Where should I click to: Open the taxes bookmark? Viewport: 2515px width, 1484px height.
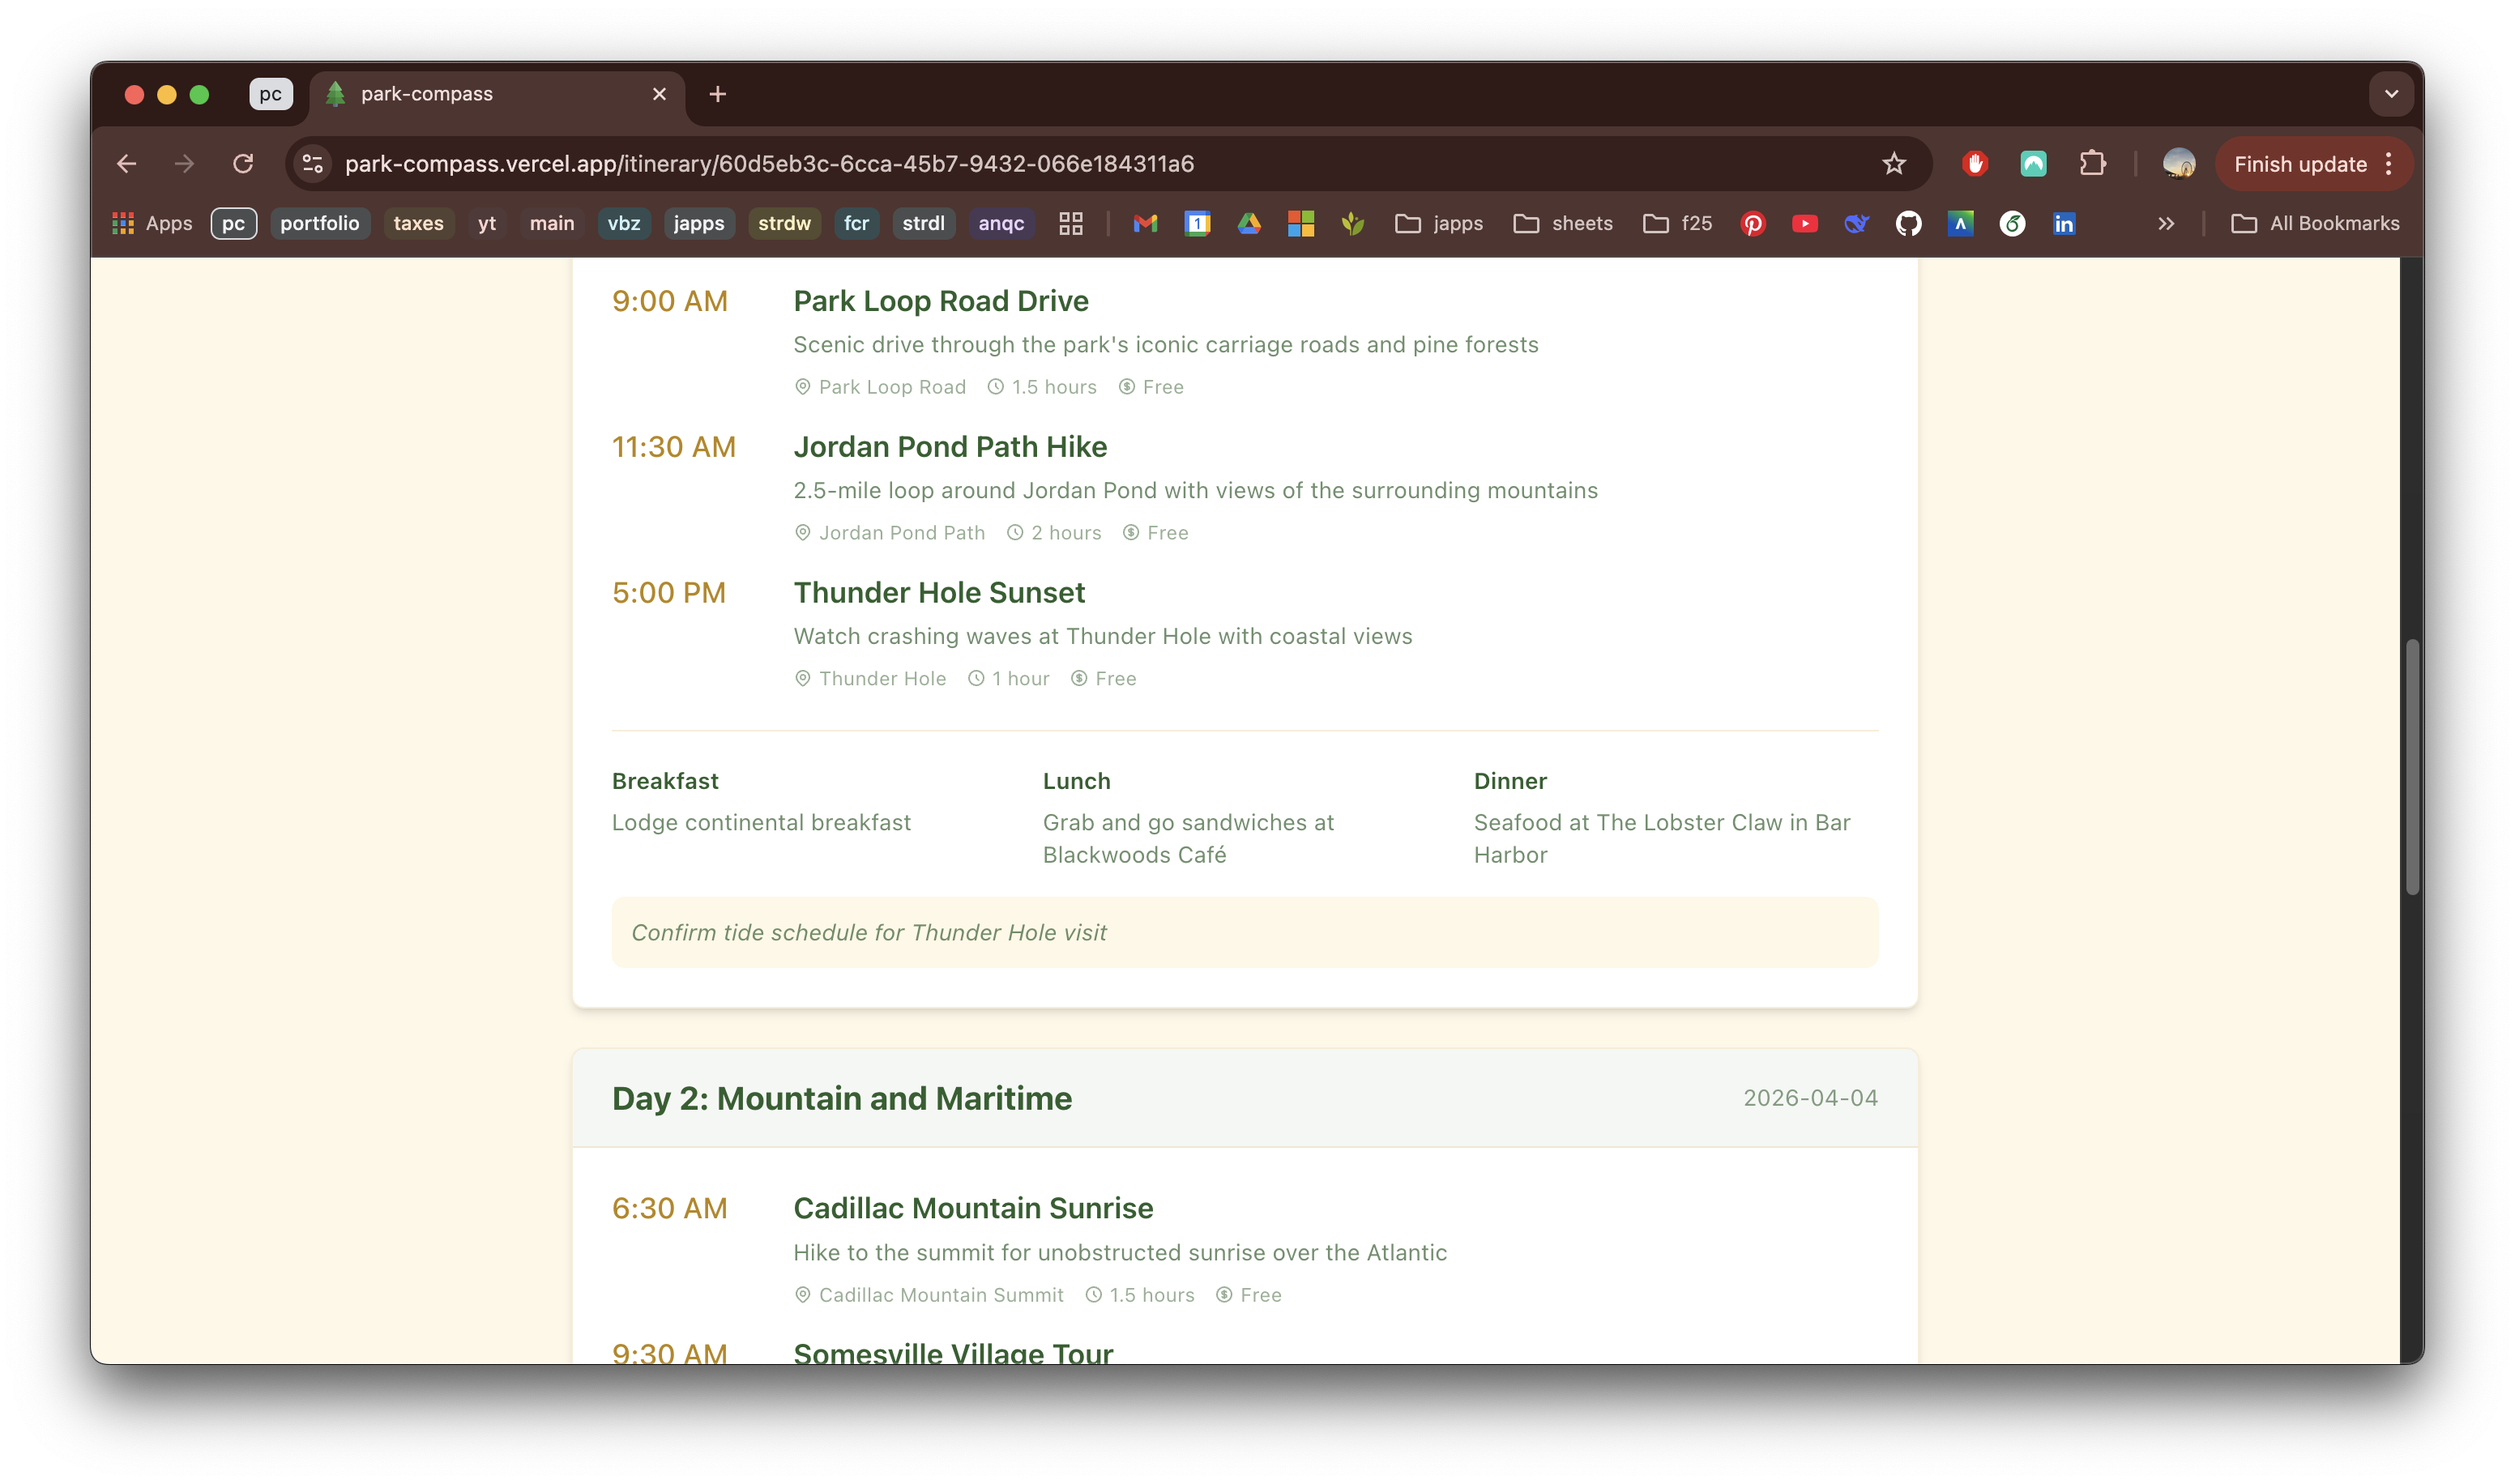[418, 223]
